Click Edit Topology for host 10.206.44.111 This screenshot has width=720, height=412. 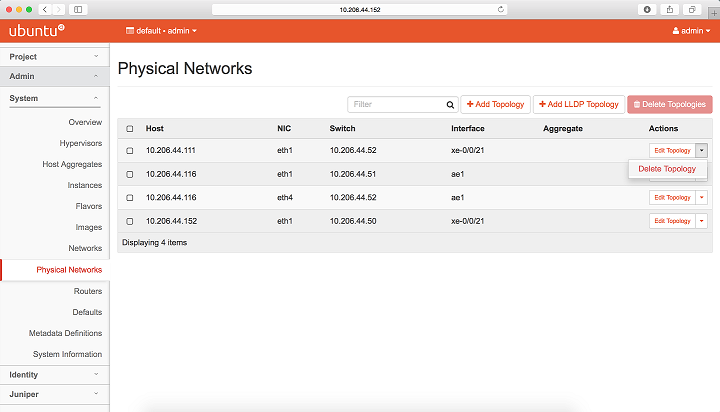[672, 151]
